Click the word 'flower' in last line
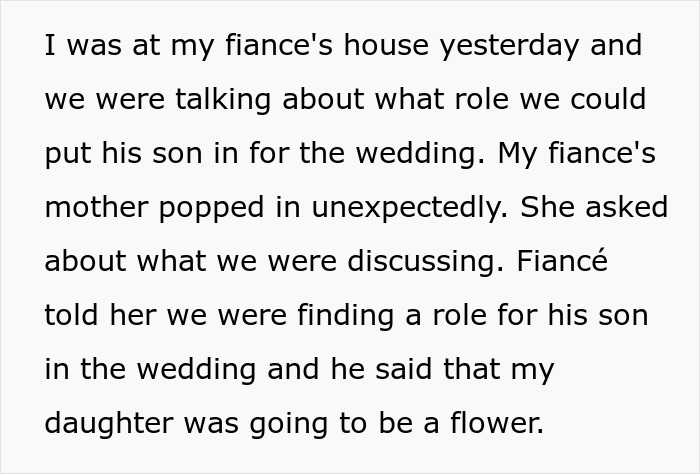Screen dimensions: 700x474 [497, 422]
